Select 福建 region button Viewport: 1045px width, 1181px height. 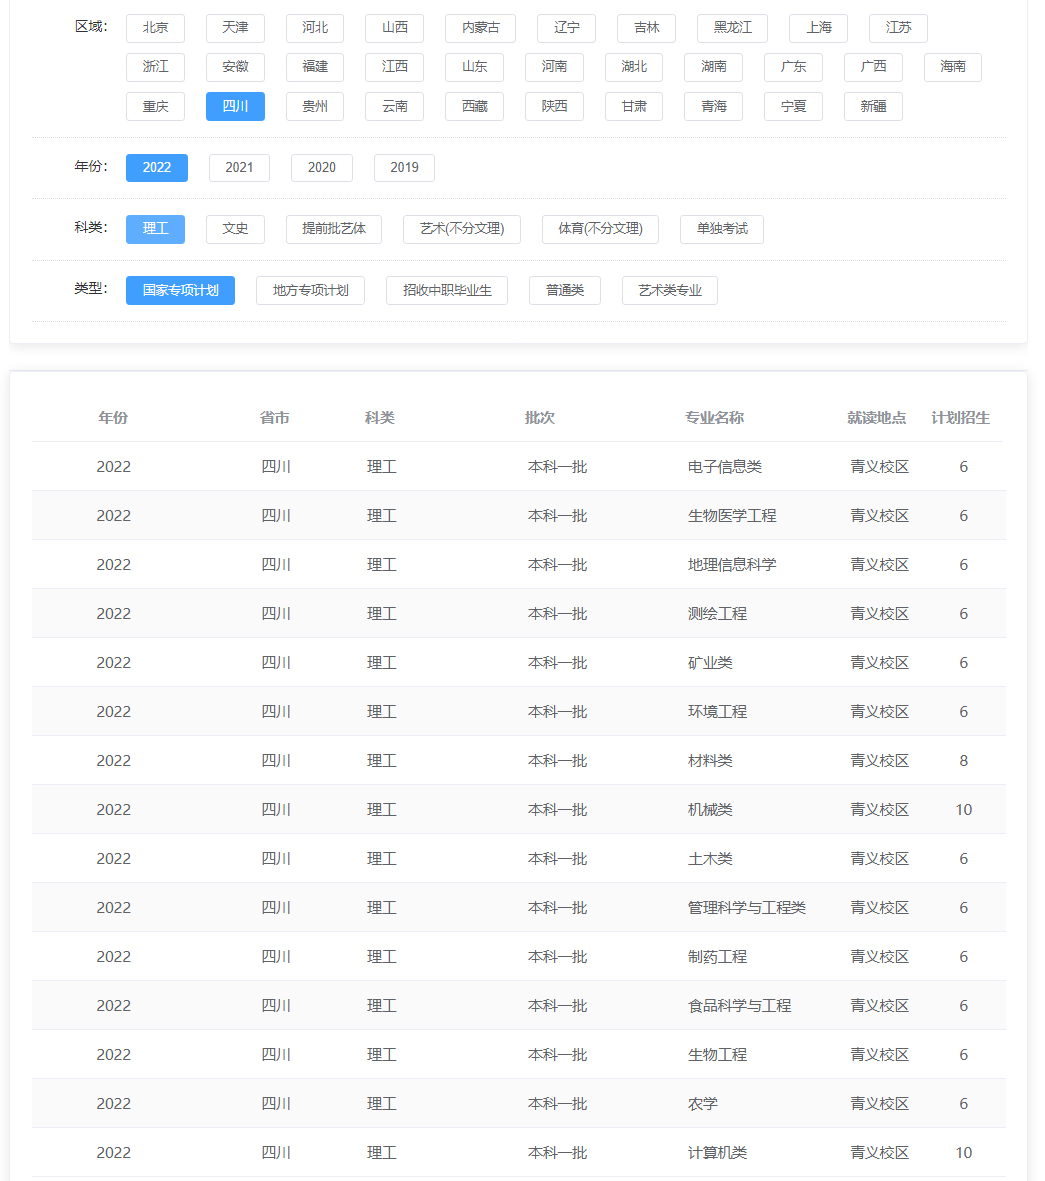click(315, 67)
